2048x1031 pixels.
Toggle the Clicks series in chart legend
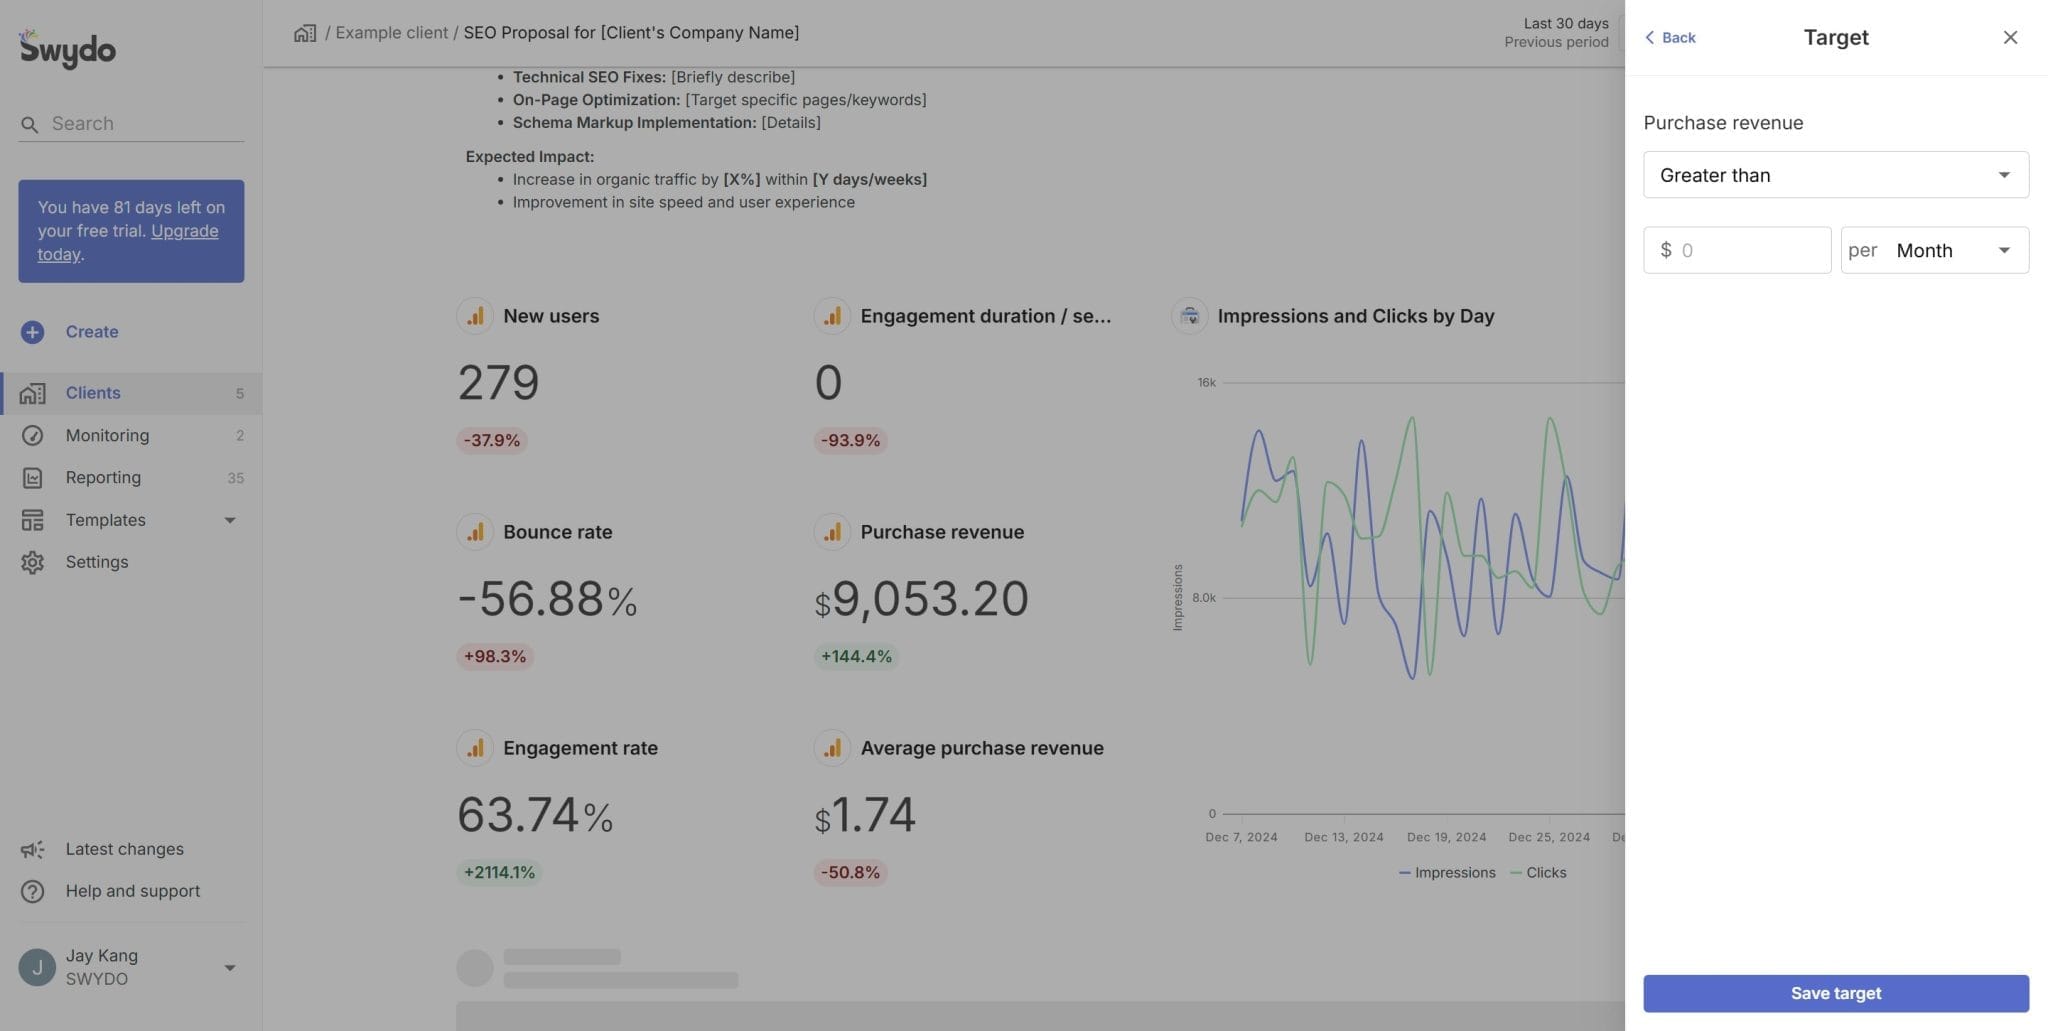[x=1538, y=872]
